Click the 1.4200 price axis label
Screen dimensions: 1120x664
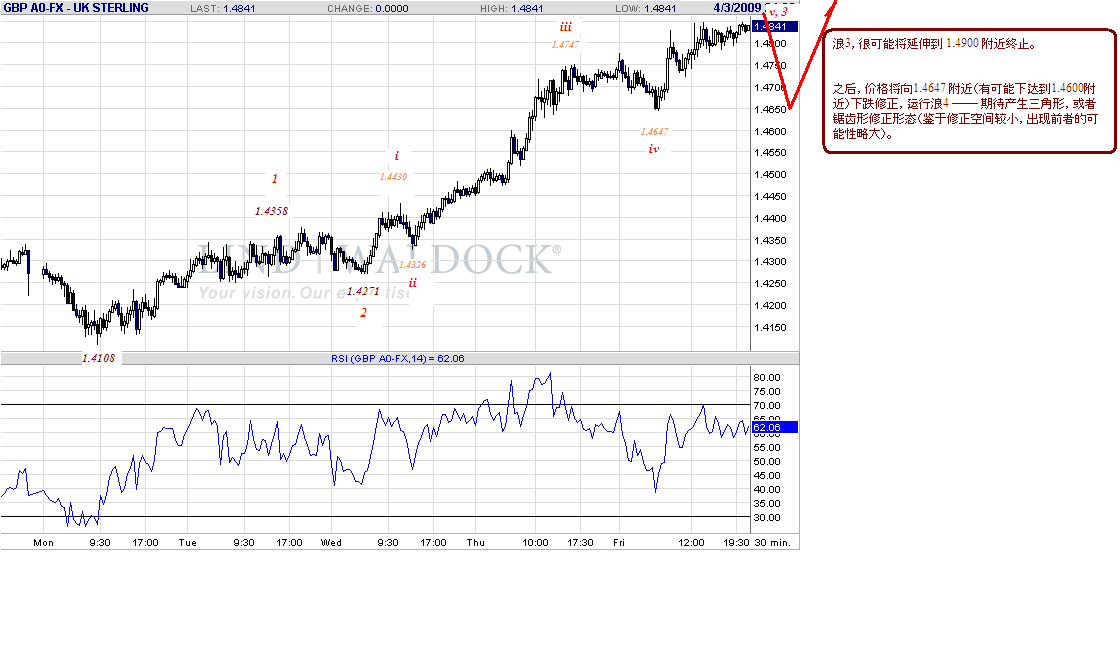pos(770,306)
